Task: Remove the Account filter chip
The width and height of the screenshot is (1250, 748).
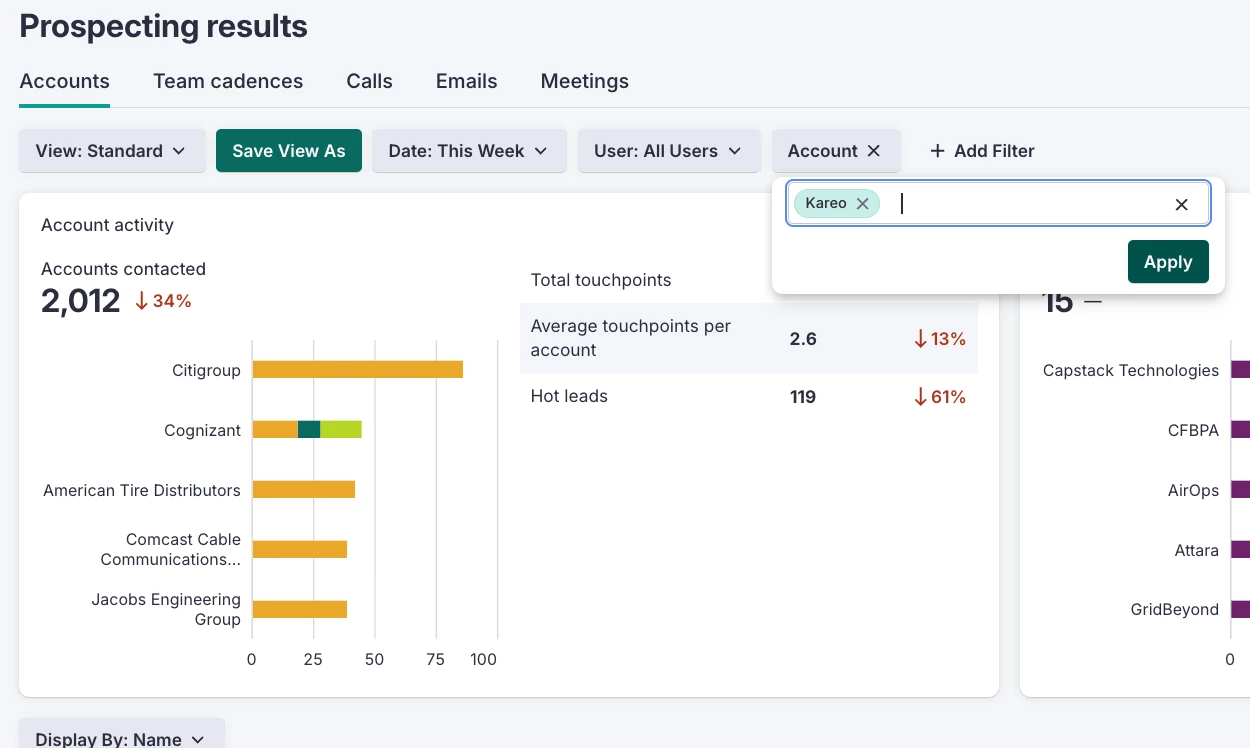Action: pos(874,151)
